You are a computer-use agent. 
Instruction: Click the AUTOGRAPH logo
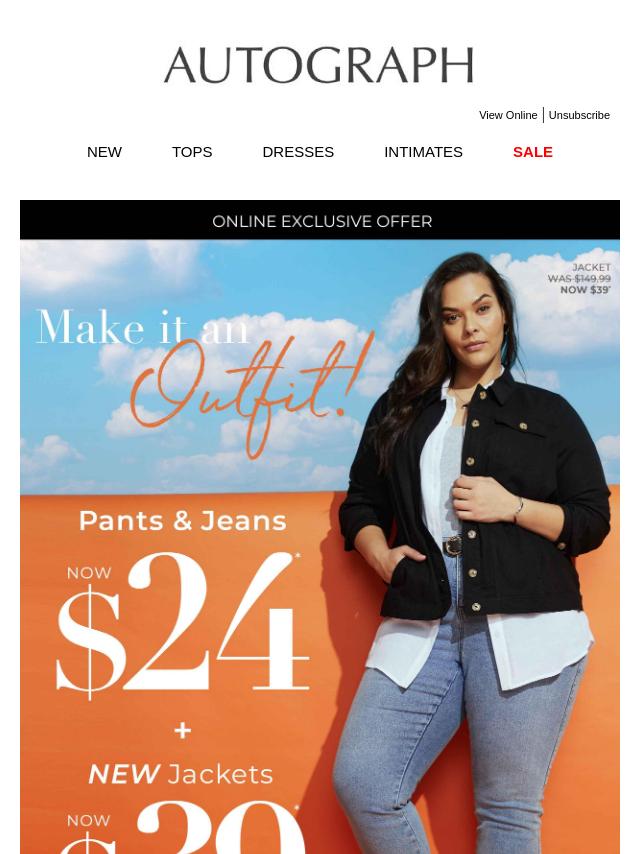pyautogui.click(x=319, y=65)
